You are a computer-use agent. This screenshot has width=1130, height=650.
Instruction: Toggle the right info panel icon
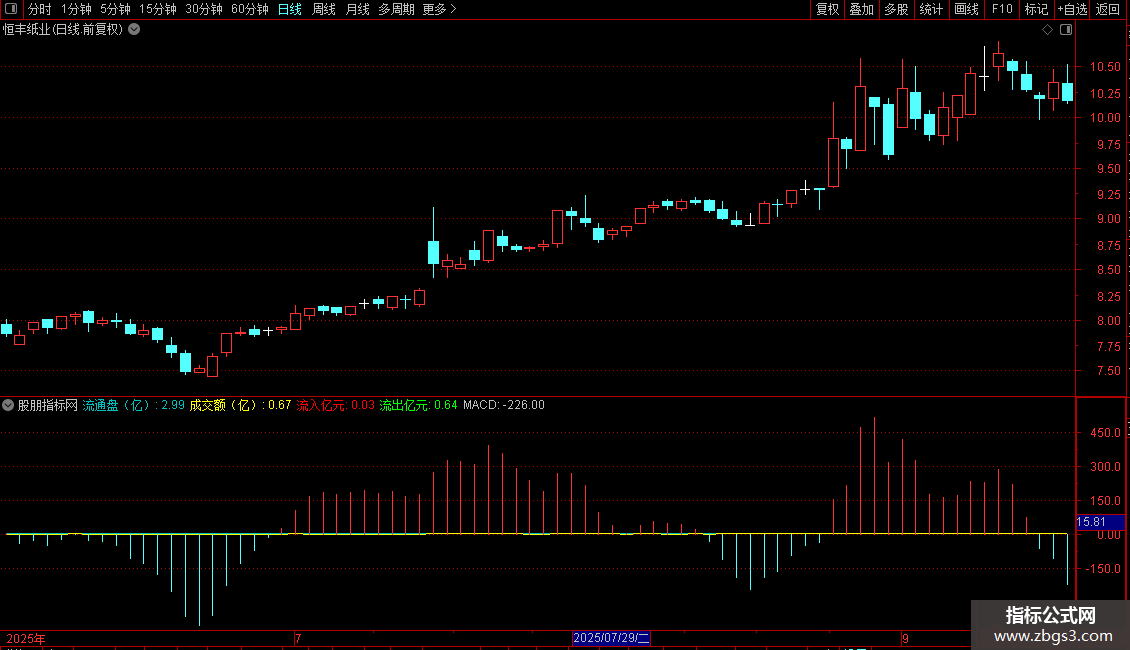tap(1066, 30)
